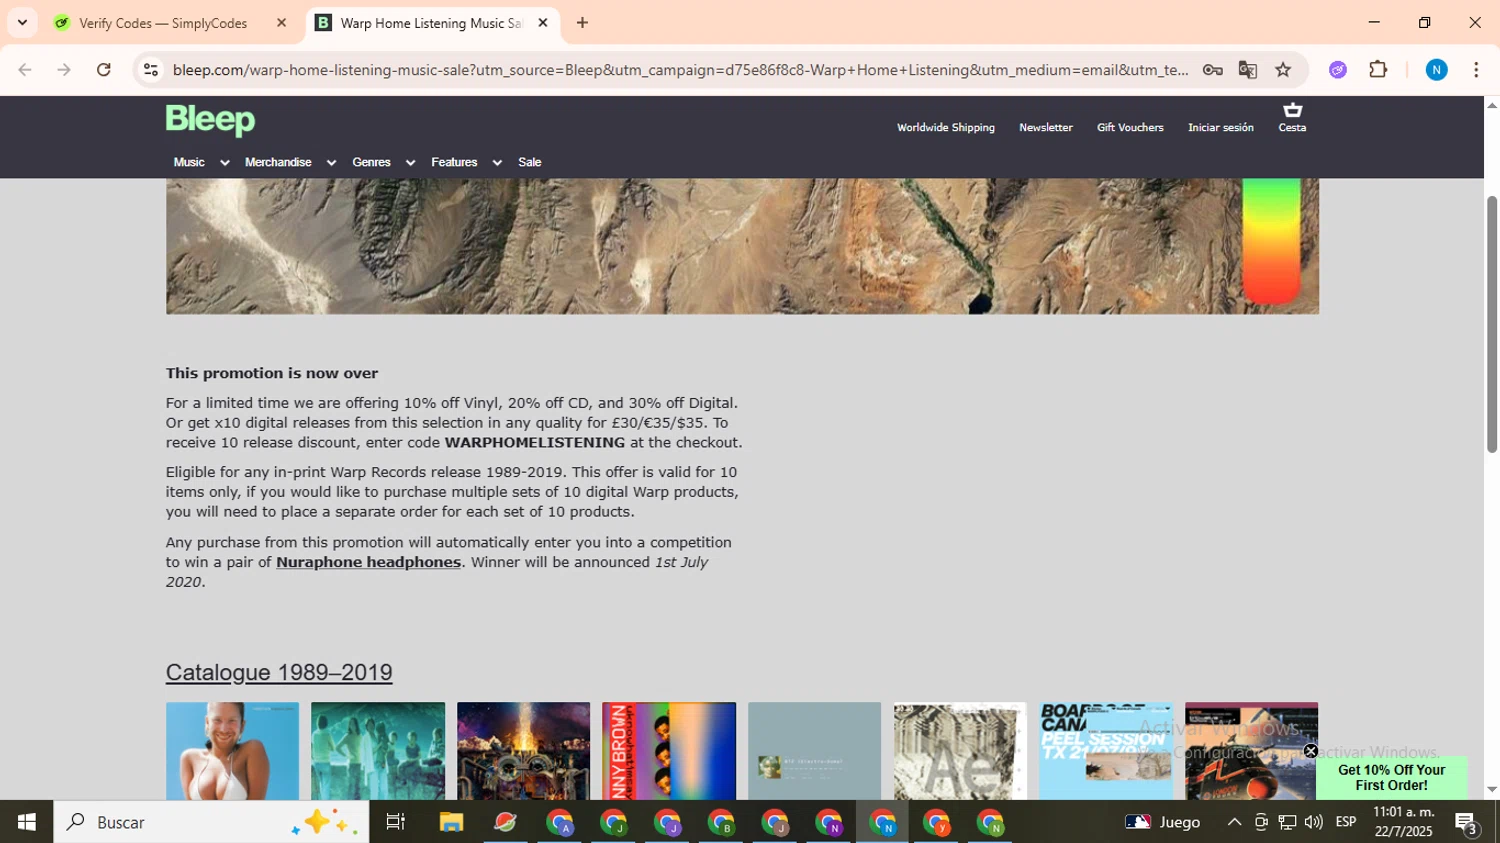The height and width of the screenshot is (843, 1500).
Task: Open the plain grey-blue album cover
Action: click(814, 751)
